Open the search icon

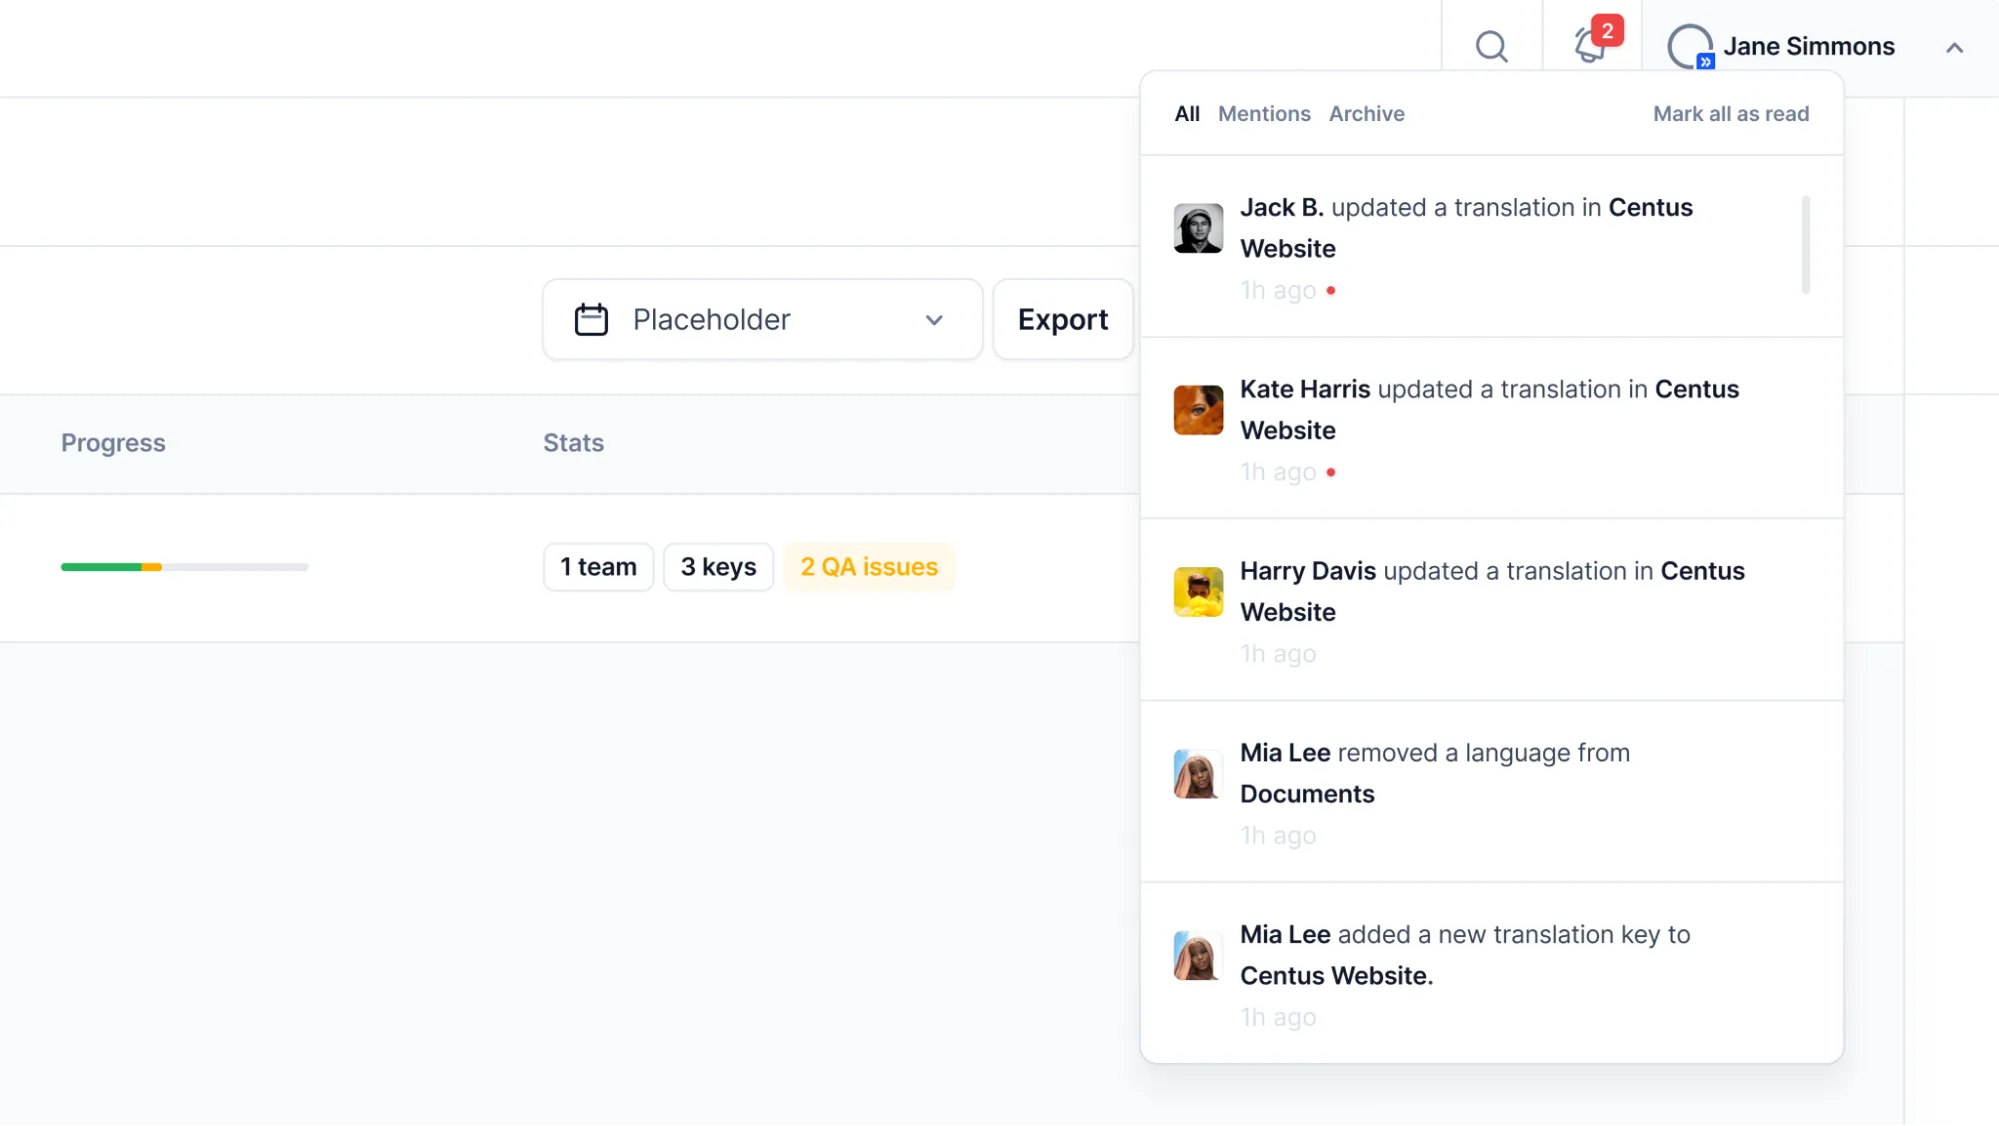1491,46
